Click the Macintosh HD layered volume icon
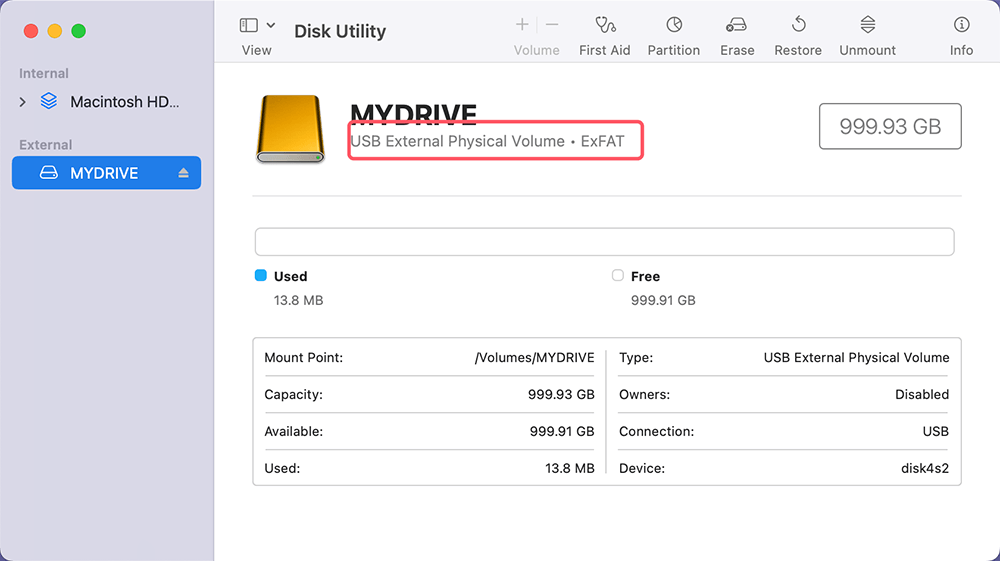Image resolution: width=1000 pixels, height=561 pixels. click(x=48, y=101)
